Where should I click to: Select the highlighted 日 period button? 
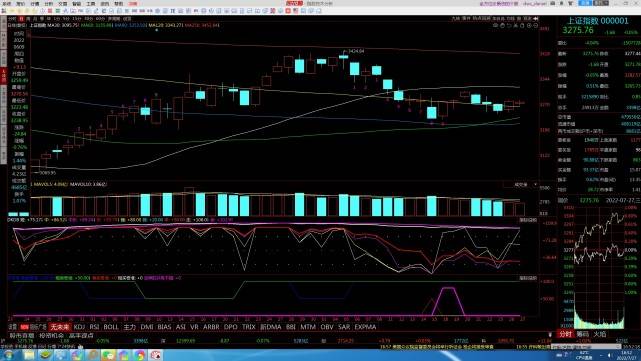click(21, 19)
